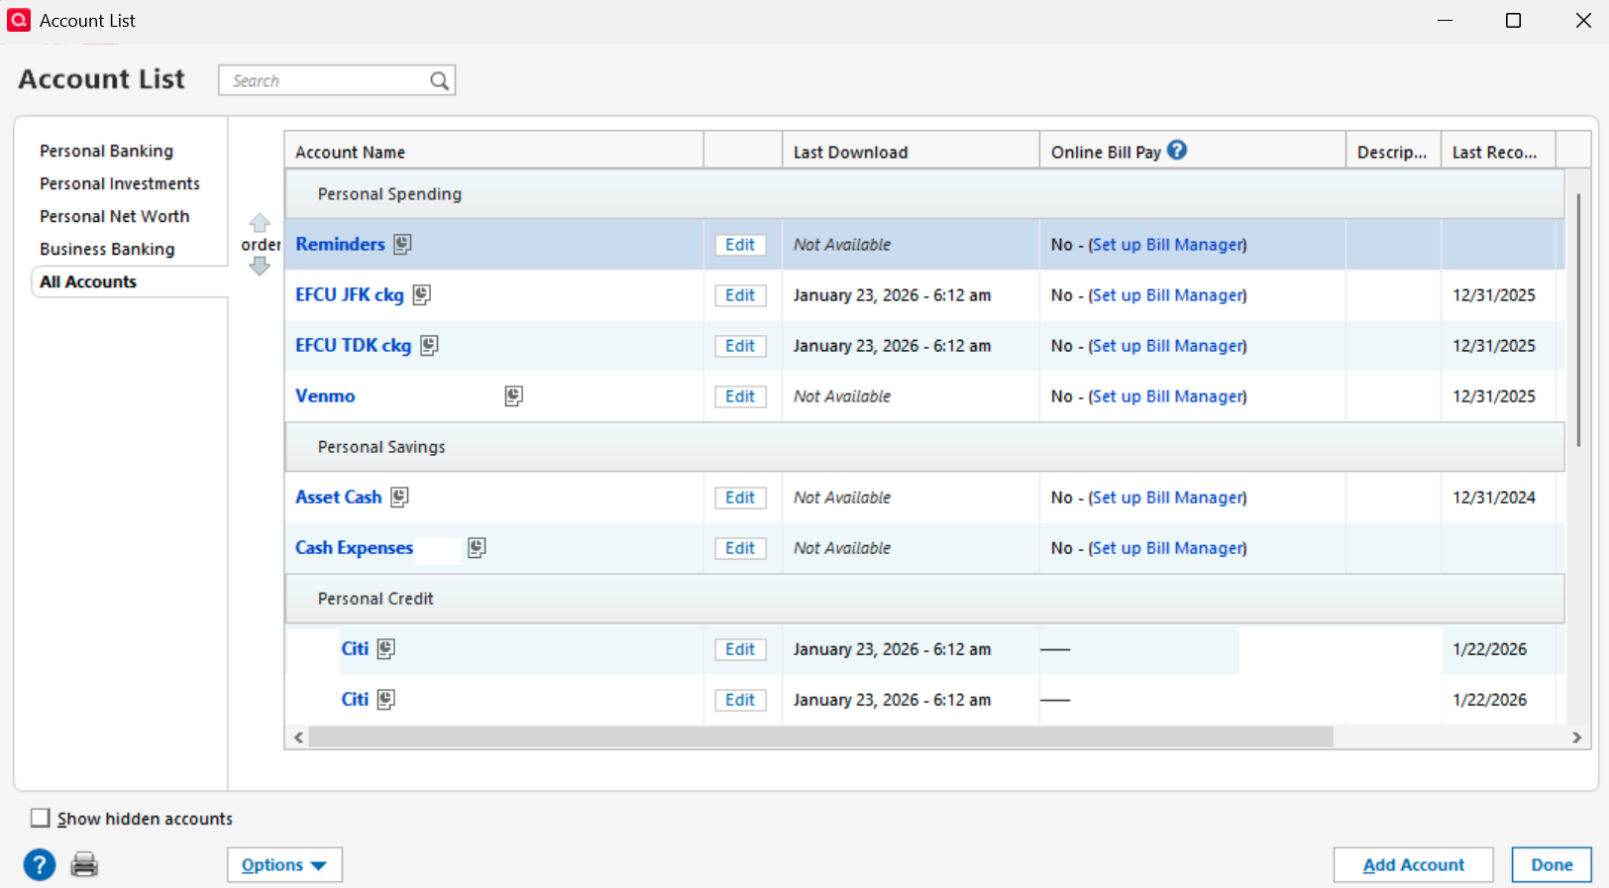The image size is (1609, 888).
Task: Click the Last Reco... column header
Action: (1499, 151)
